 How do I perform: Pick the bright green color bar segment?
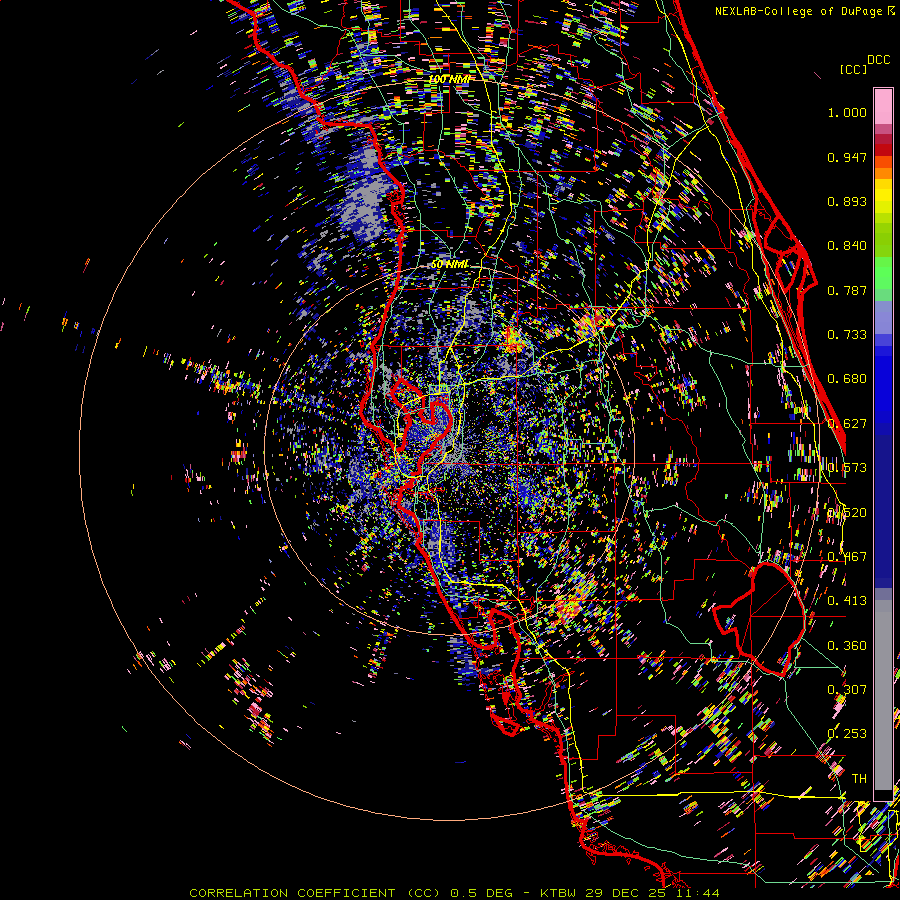[883, 273]
